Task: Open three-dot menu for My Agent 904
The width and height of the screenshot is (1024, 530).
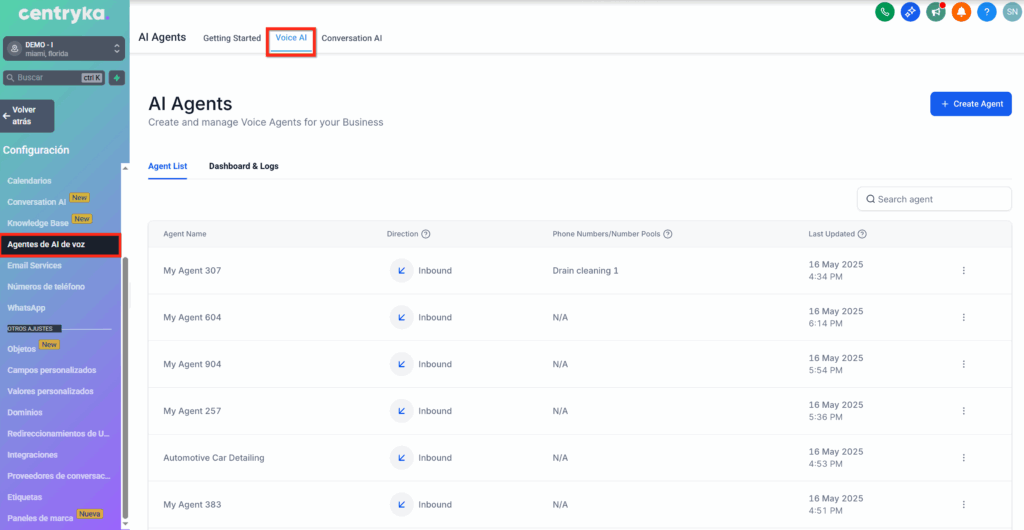Action: pos(963,364)
